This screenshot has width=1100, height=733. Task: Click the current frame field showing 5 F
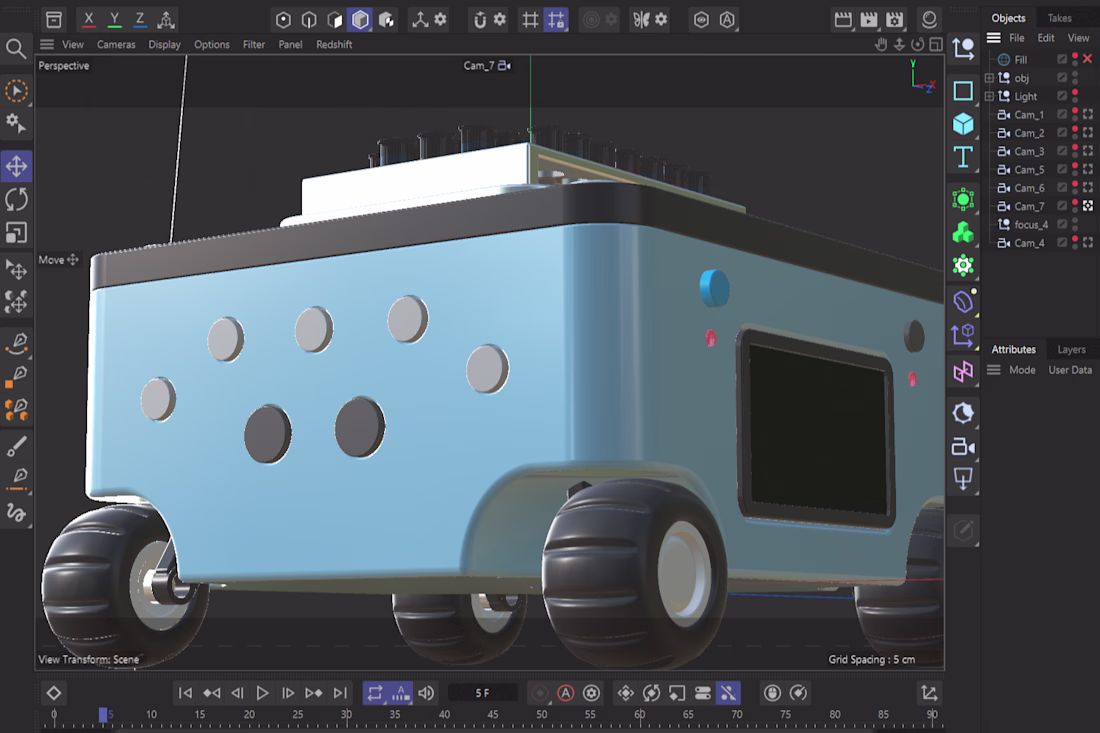pos(483,693)
